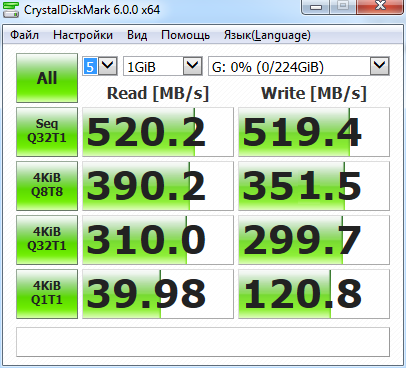Click the sequential write result 519.4
The height and width of the screenshot is (368, 406).
314,132
